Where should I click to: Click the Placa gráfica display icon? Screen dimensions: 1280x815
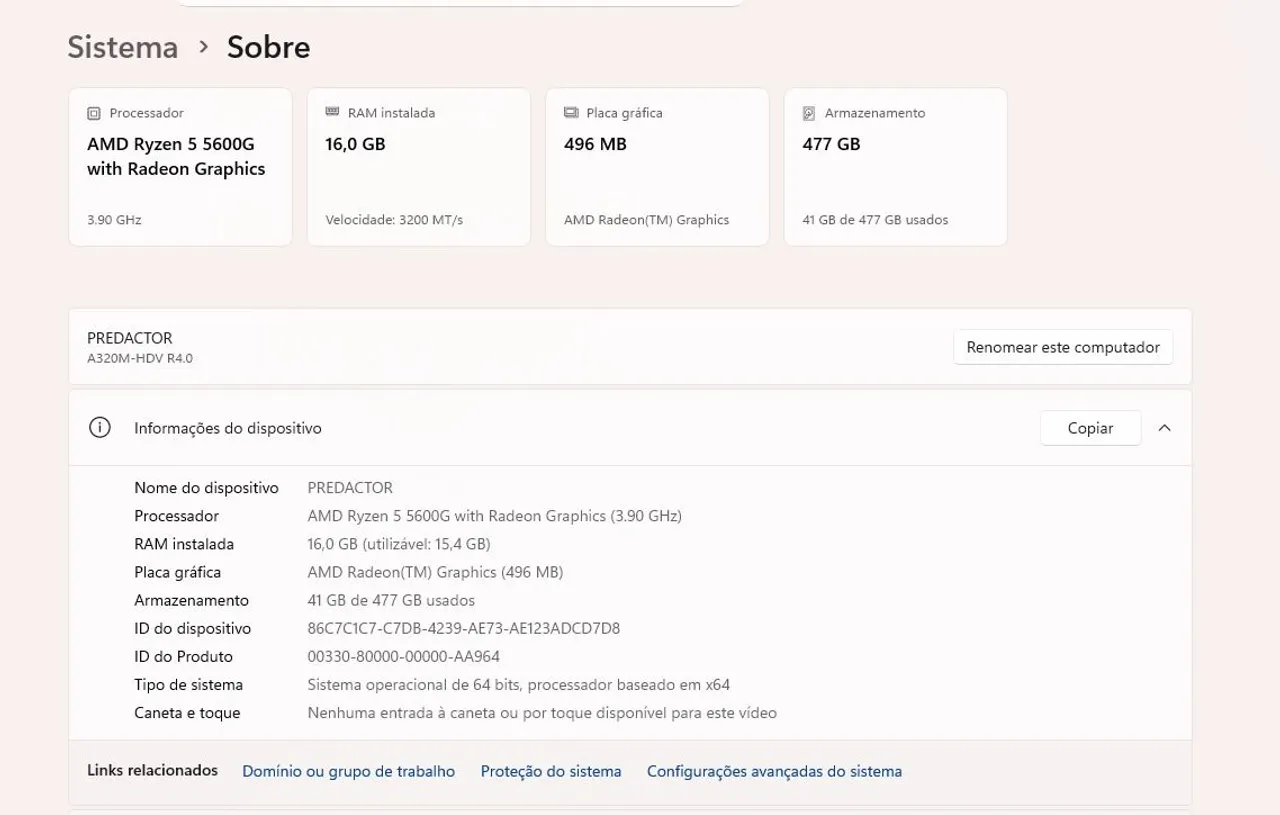(571, 113)
